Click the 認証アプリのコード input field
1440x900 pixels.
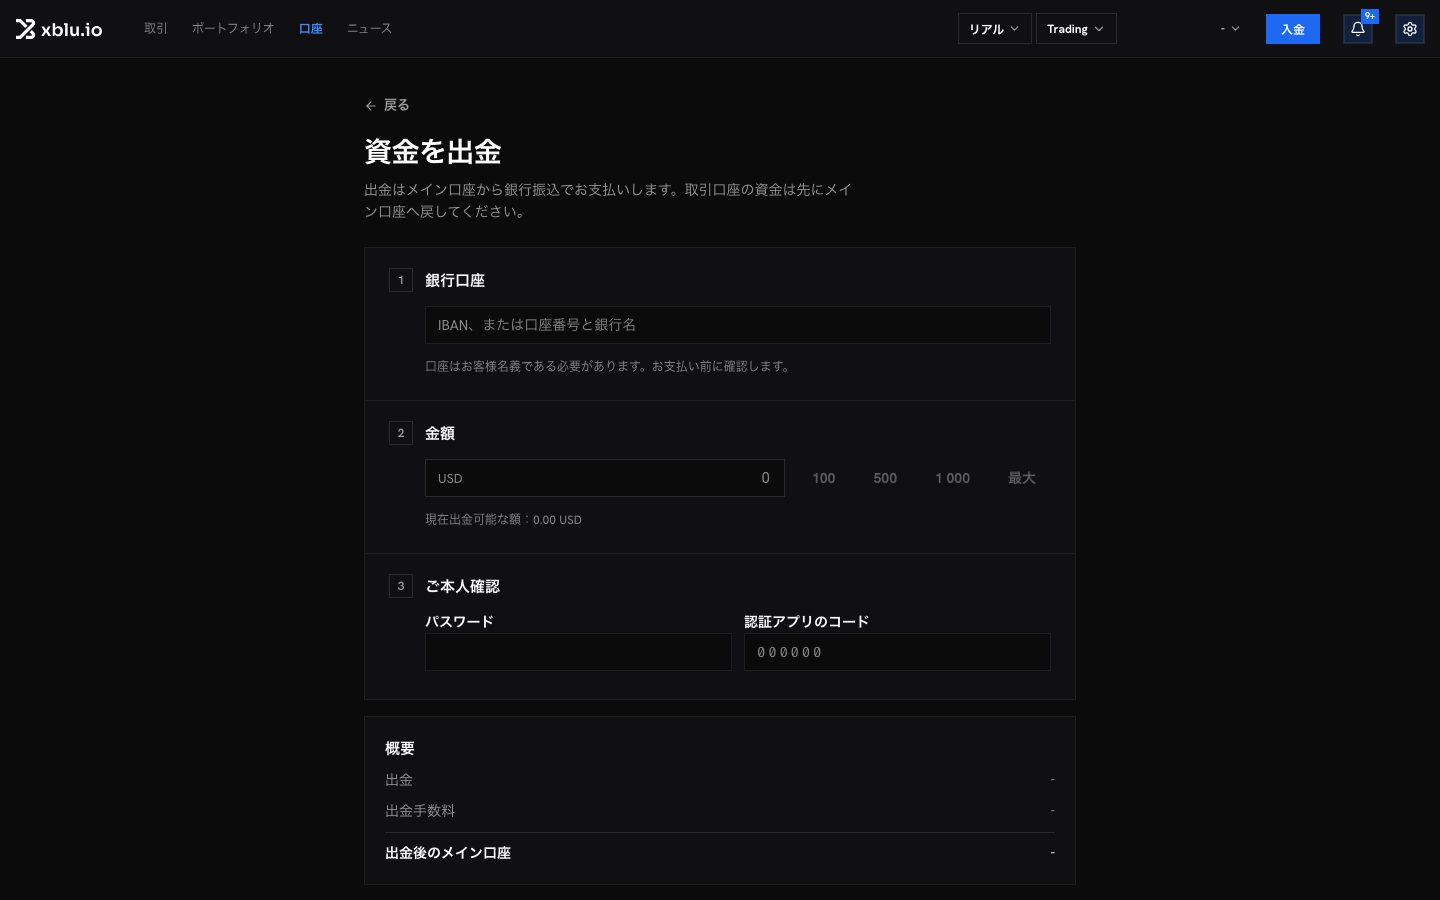click(x=897, y=652)
